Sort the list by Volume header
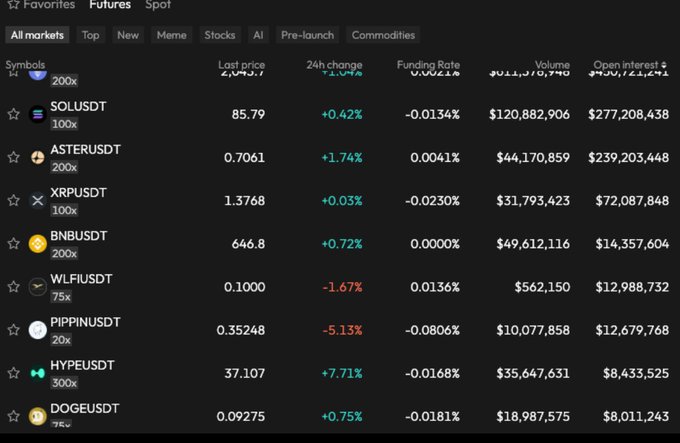Viewport: 680px width, 443px height. point(552,65)
